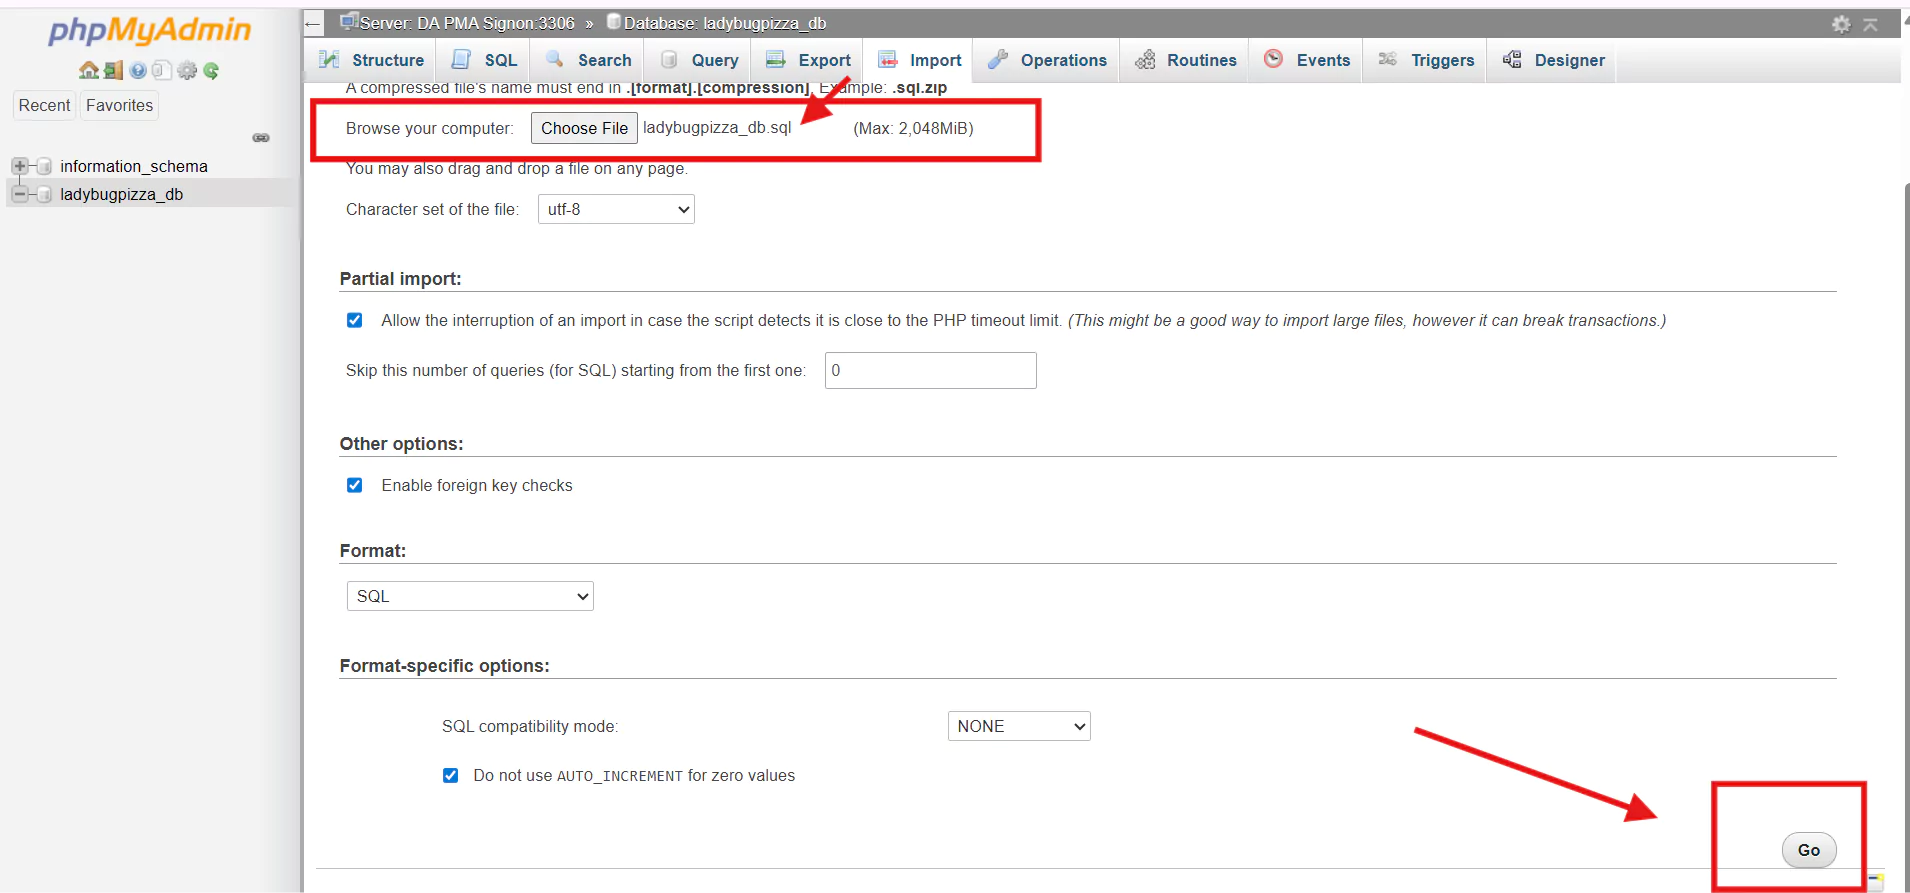Screen dimensions: 1910x893
Task: Open phpMyAdmin documentation question-mark icon
Action: point(138,70)
